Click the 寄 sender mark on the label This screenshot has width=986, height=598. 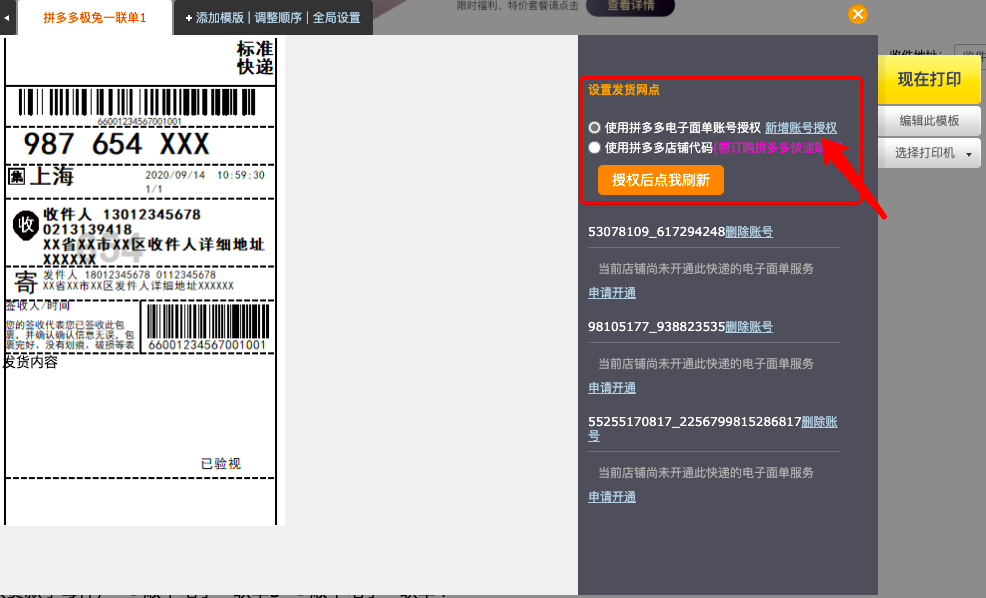[x=26, y=282]
